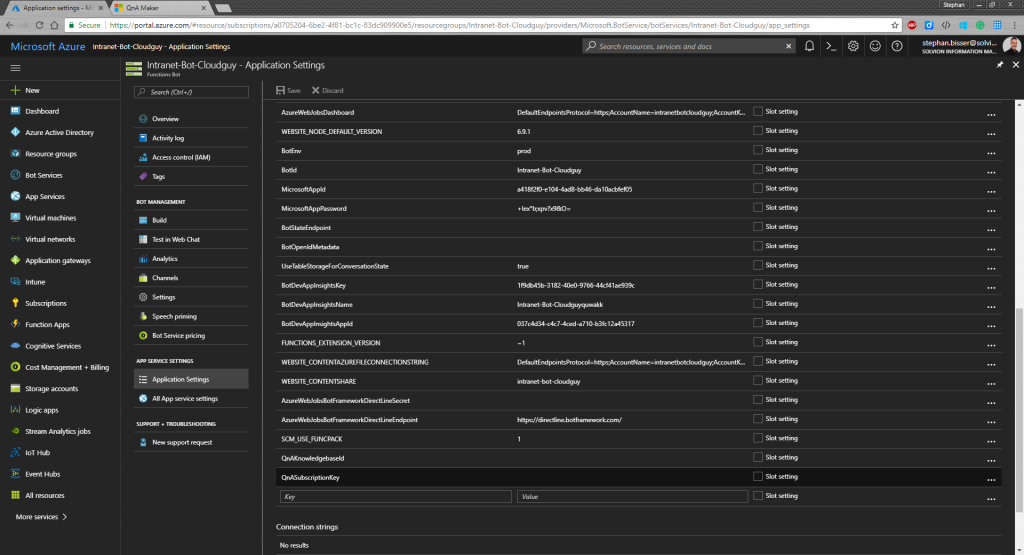
Task: Toggle Slot setting for QnASubscriptionKey
Action: (758, 477)
